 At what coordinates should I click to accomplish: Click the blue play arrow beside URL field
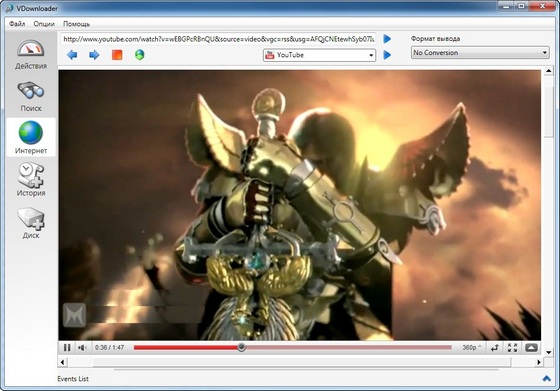(x=387, y=39)
